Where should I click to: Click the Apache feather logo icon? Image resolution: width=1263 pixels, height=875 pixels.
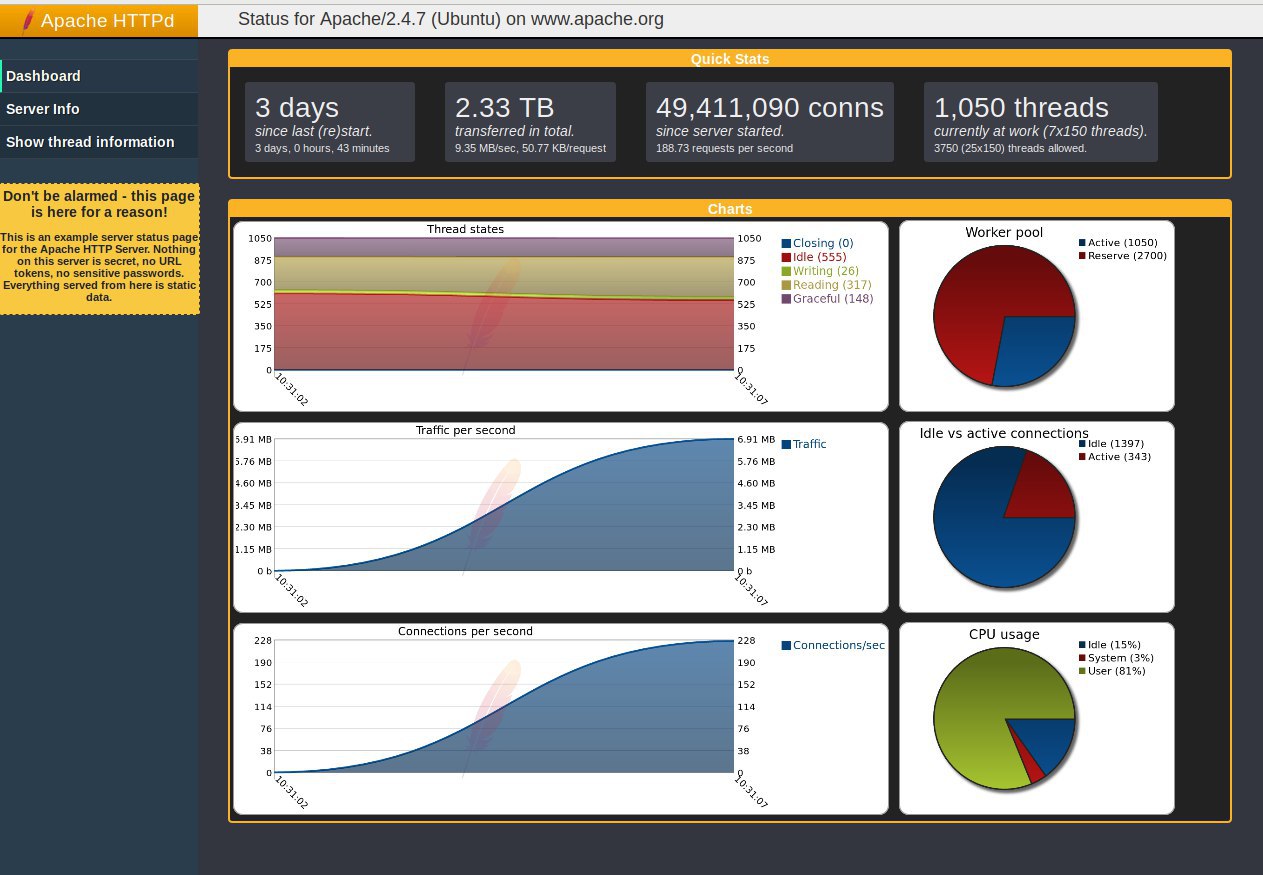click(26, 20)
